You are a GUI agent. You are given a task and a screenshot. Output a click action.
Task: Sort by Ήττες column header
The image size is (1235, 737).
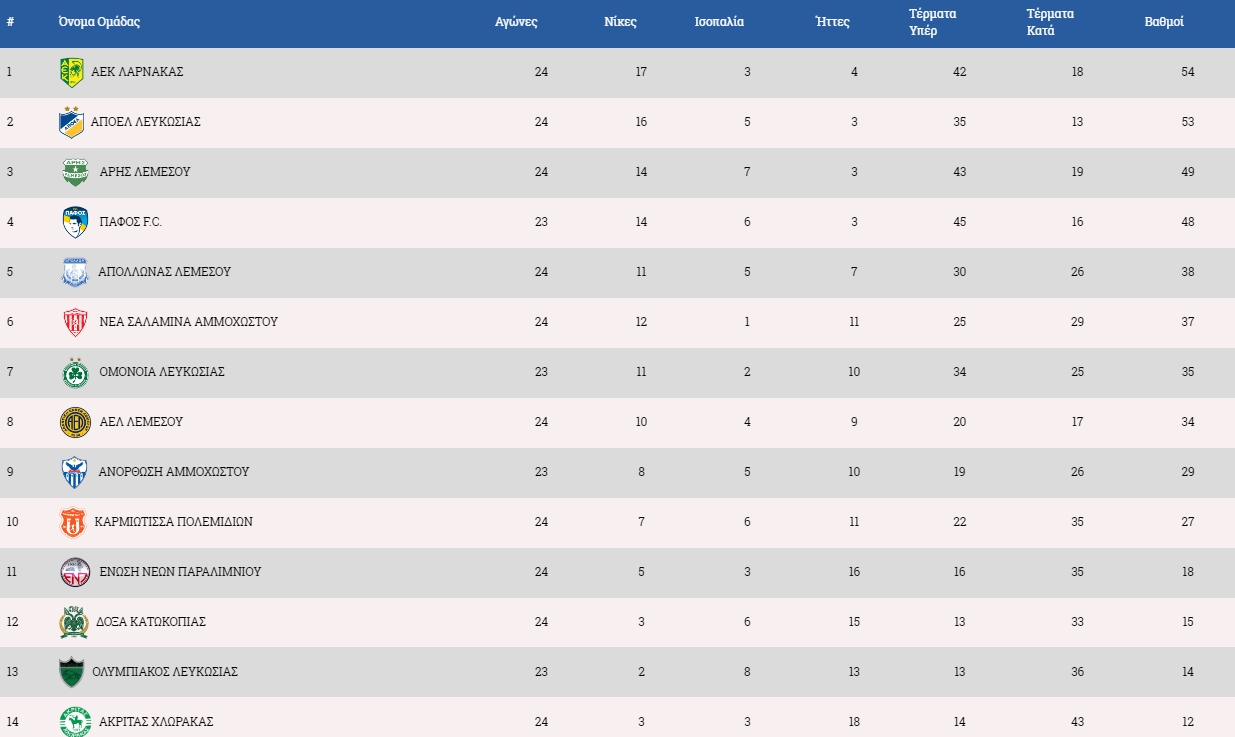832,21
